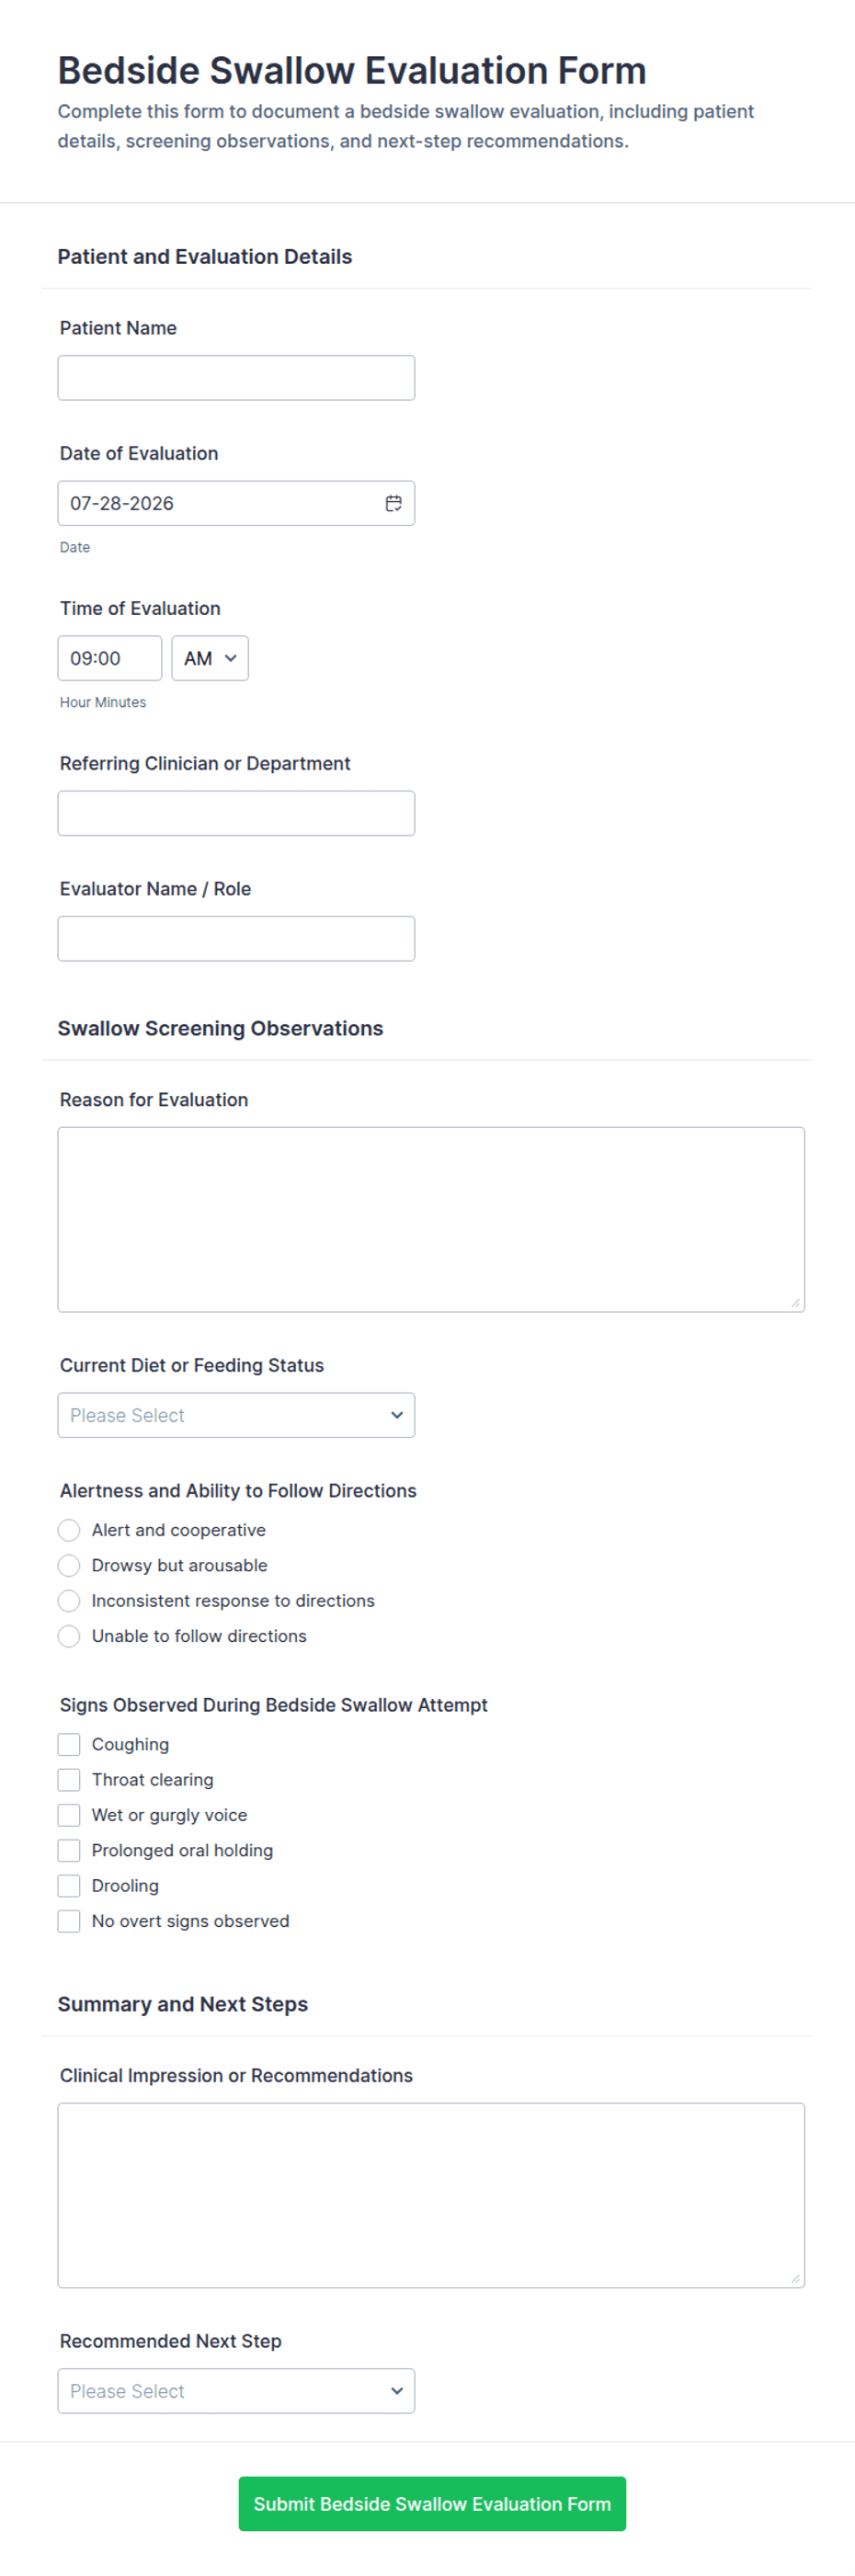Pick Unable to follow directions radio
Image resolution: width=855 pixels, height=2576 pixels.
point(69,1635)
